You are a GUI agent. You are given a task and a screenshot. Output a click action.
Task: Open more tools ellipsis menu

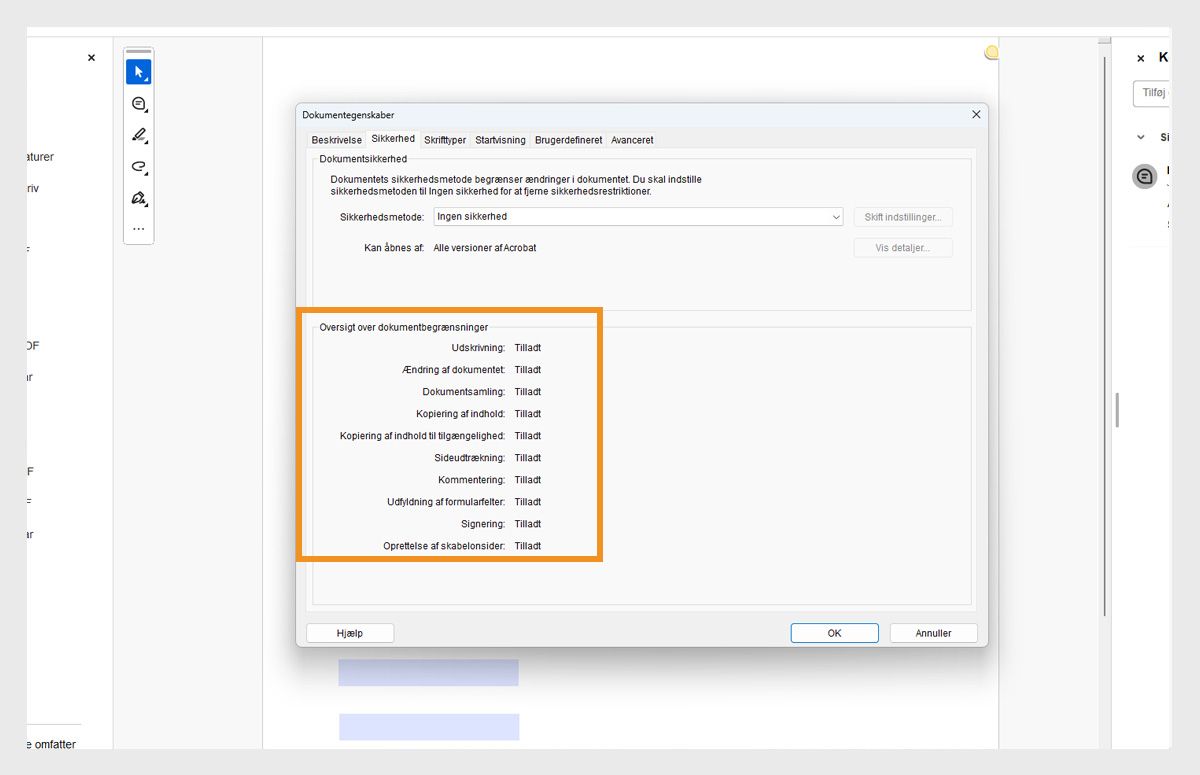pyautogui.click(x=138, y=229)
